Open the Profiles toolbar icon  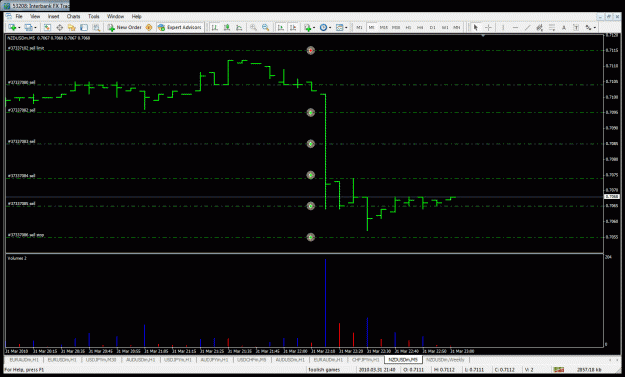coord(28,27)
